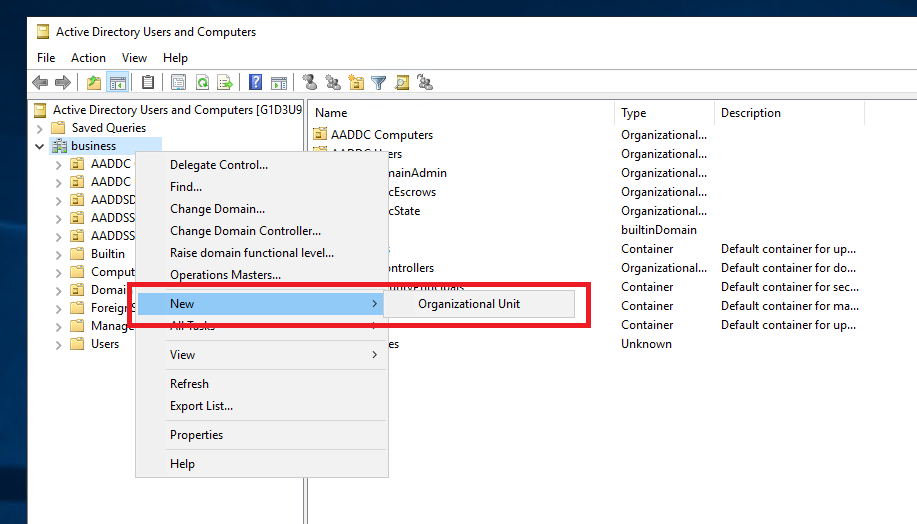Open the Help menu in menu bar
Screen dimensions: 917x524
coord(175,58)
